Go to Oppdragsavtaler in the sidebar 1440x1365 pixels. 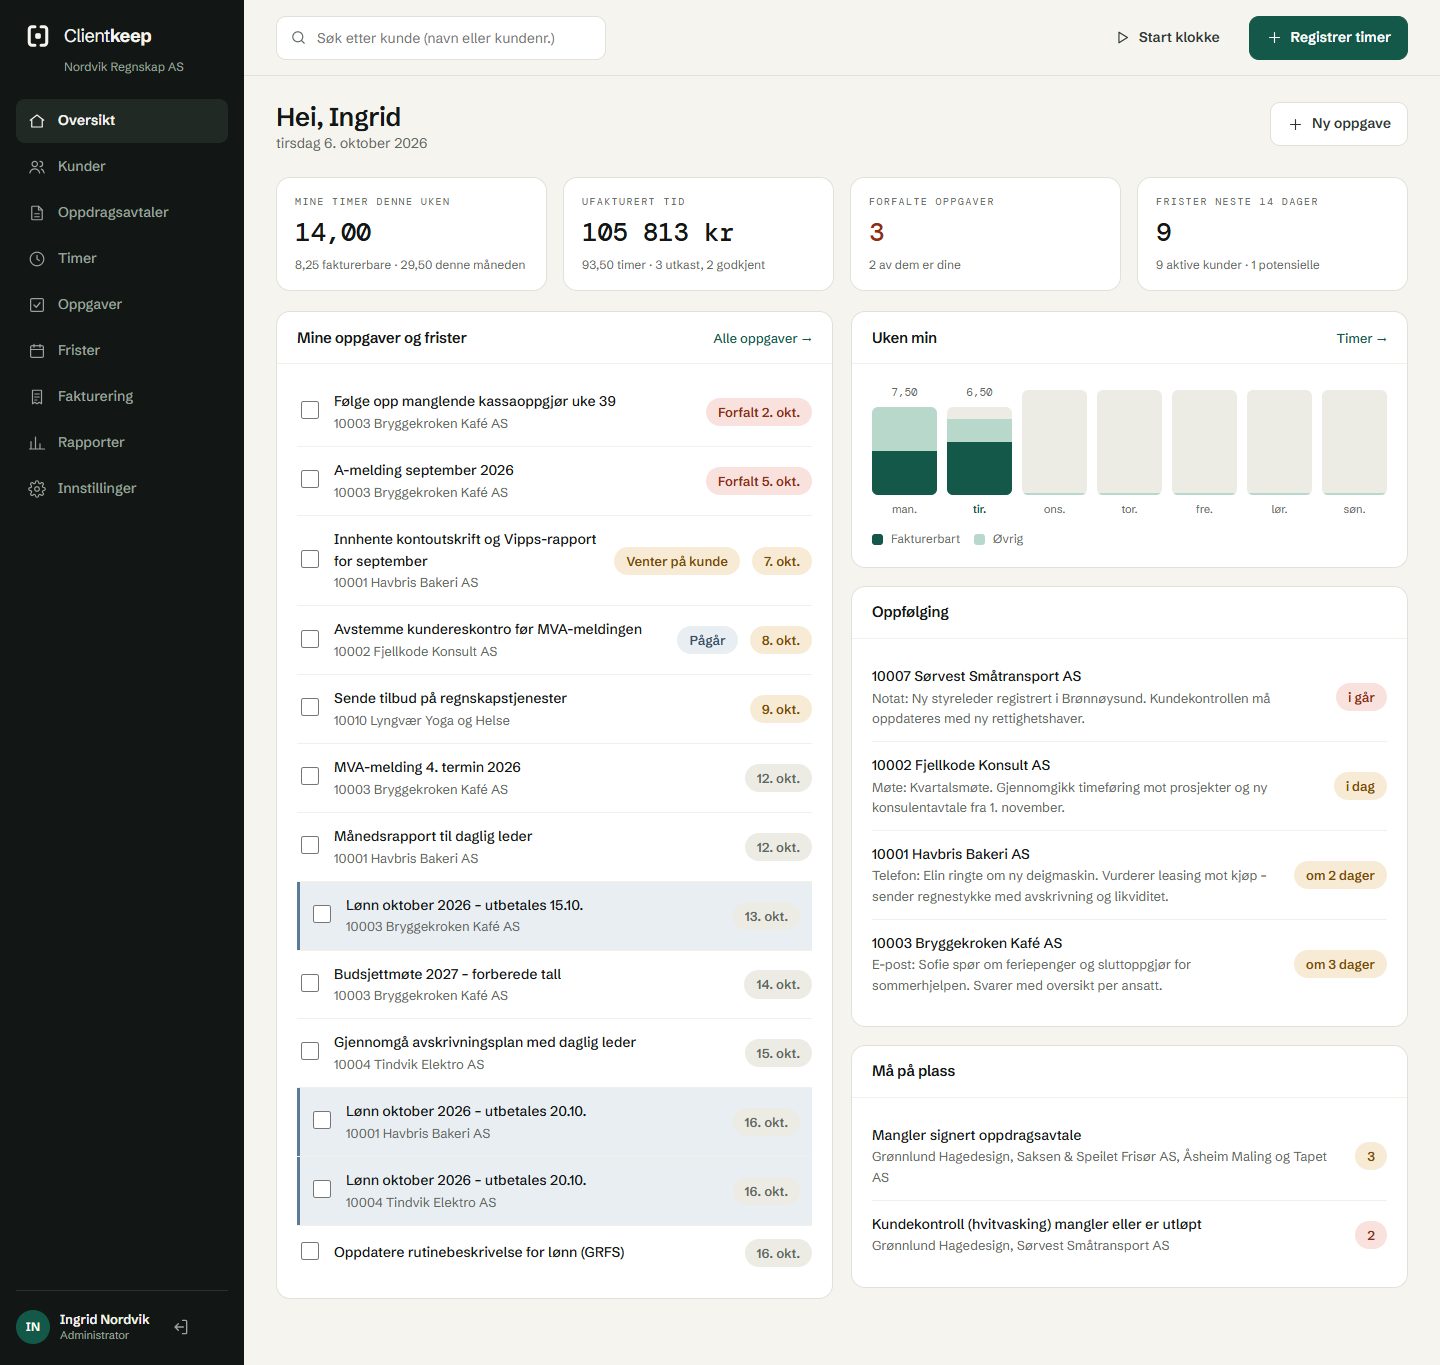coord(122,213)
